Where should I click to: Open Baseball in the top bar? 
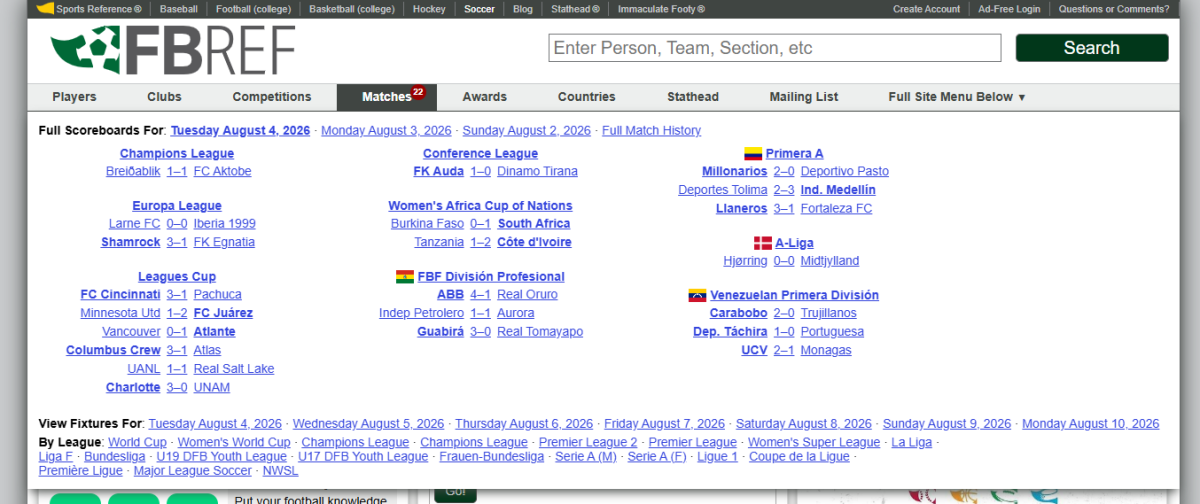pos(178,9)
